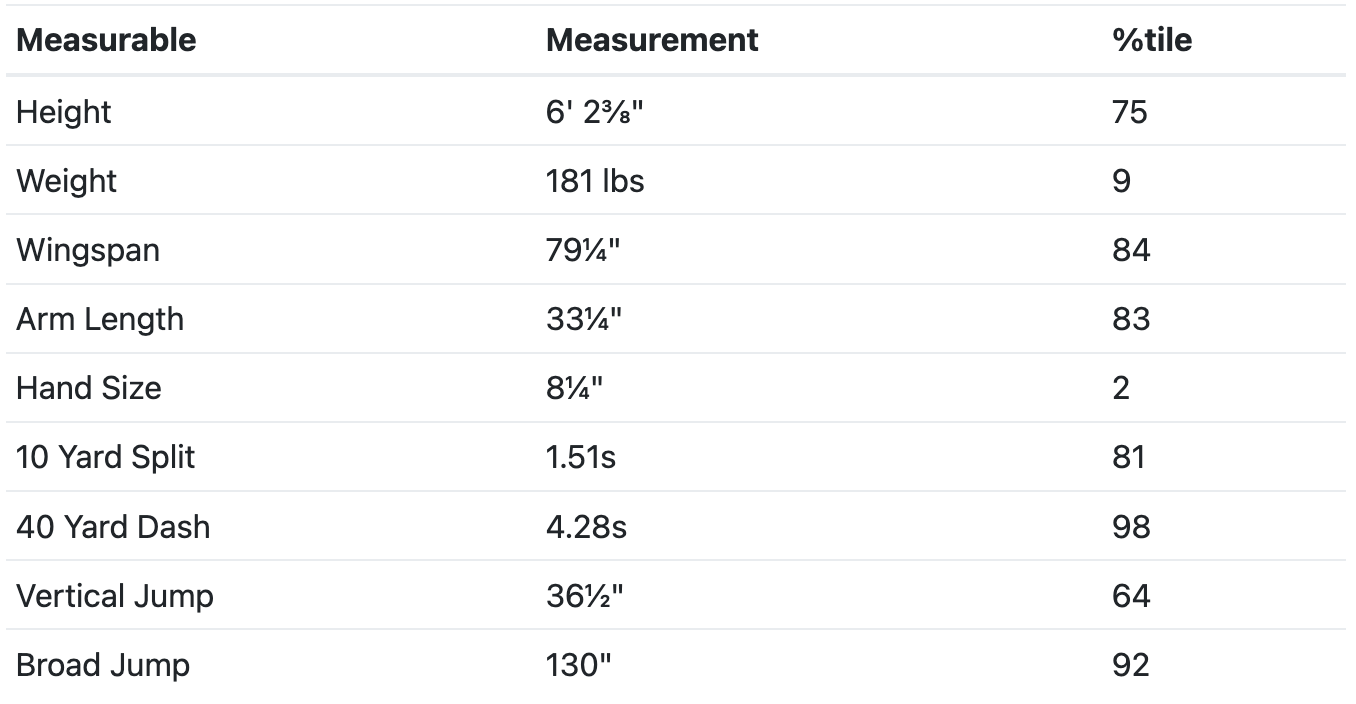Click the 130" broad jump value
This screenshot has width=1356, height=704.
click(578, 665)
